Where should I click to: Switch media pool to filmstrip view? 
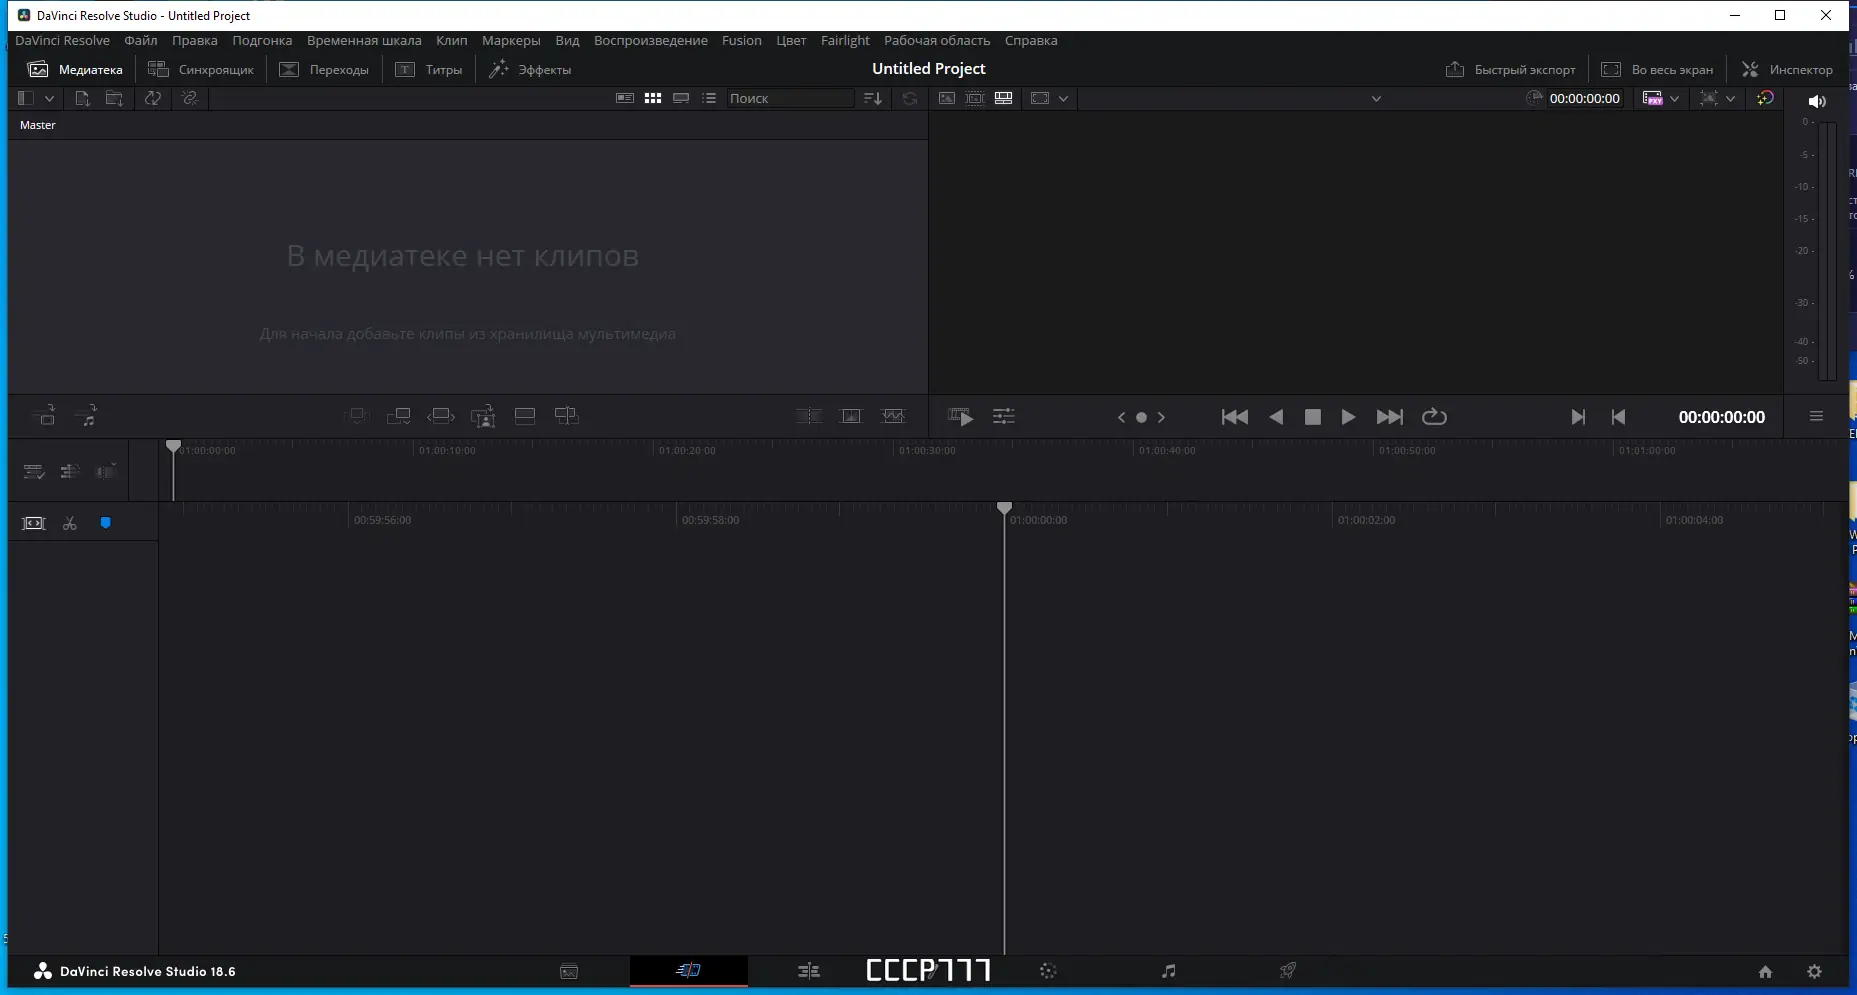tap(681, 98)
